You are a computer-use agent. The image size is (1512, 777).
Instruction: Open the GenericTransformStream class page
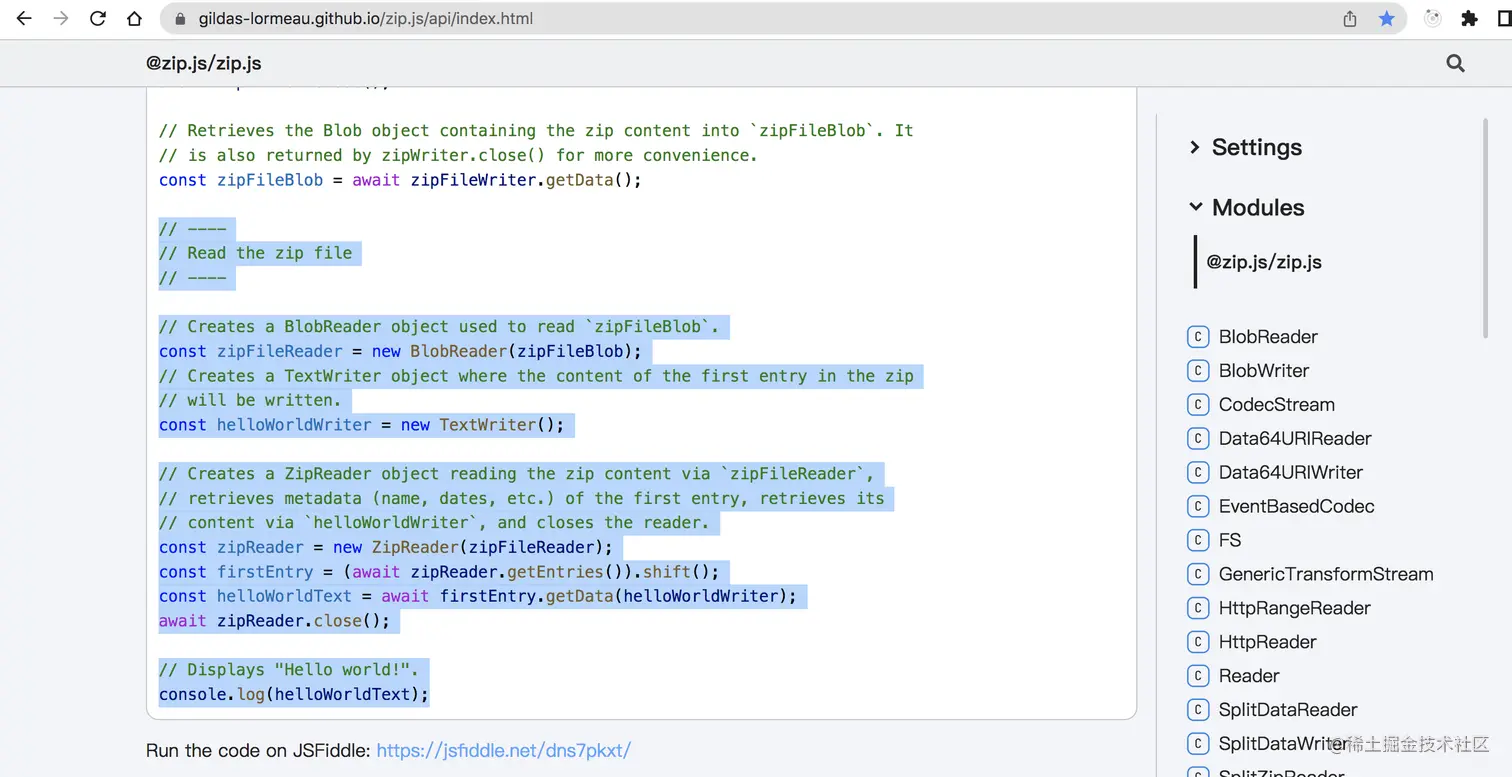(1325, 574)
